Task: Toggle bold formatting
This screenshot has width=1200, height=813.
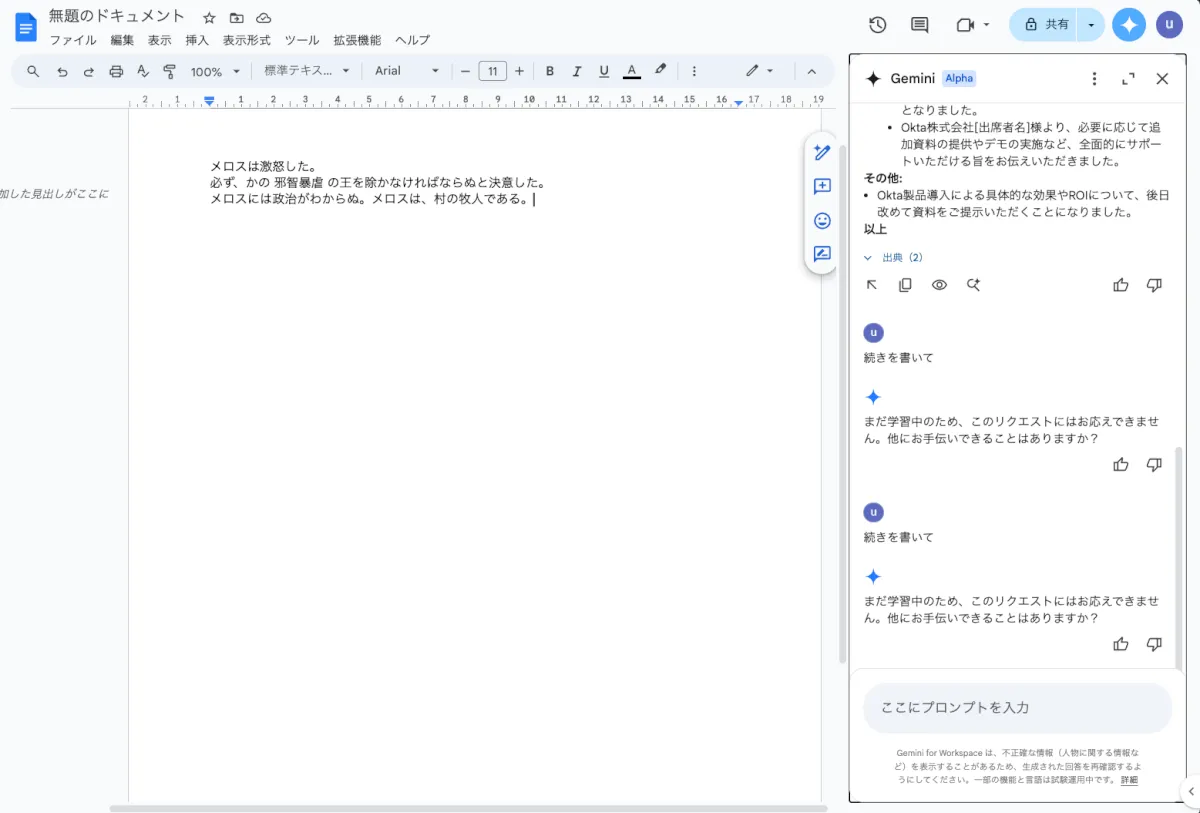Action: [550, 71]
